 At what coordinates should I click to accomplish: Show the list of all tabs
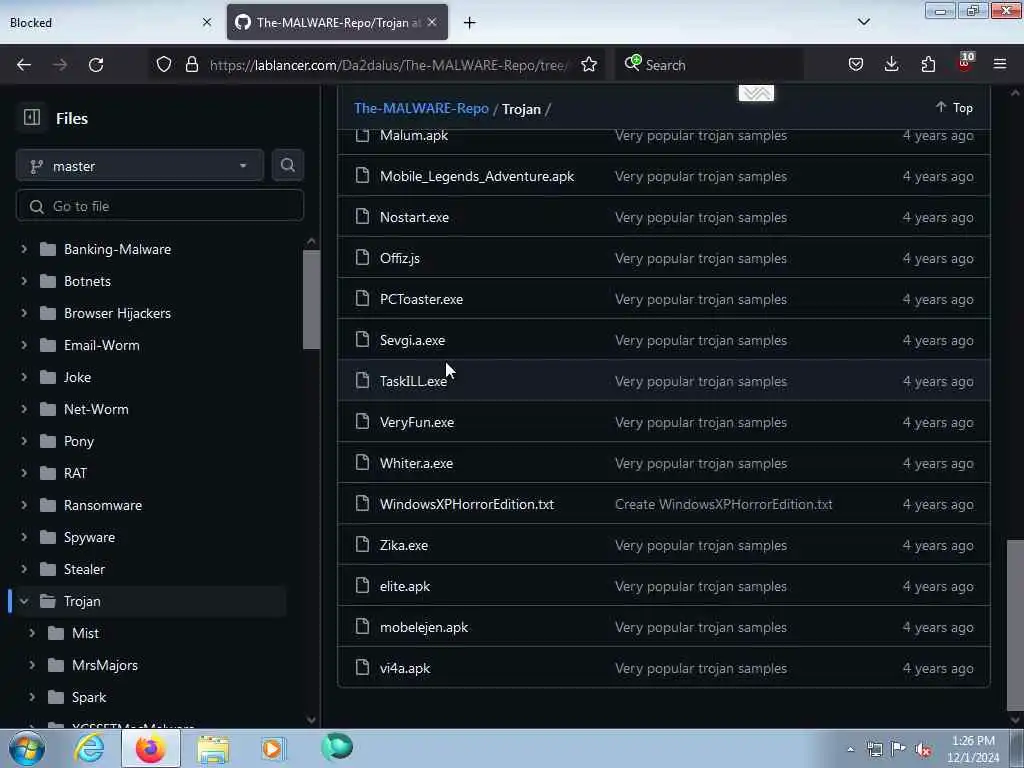(x=863, y=22)
